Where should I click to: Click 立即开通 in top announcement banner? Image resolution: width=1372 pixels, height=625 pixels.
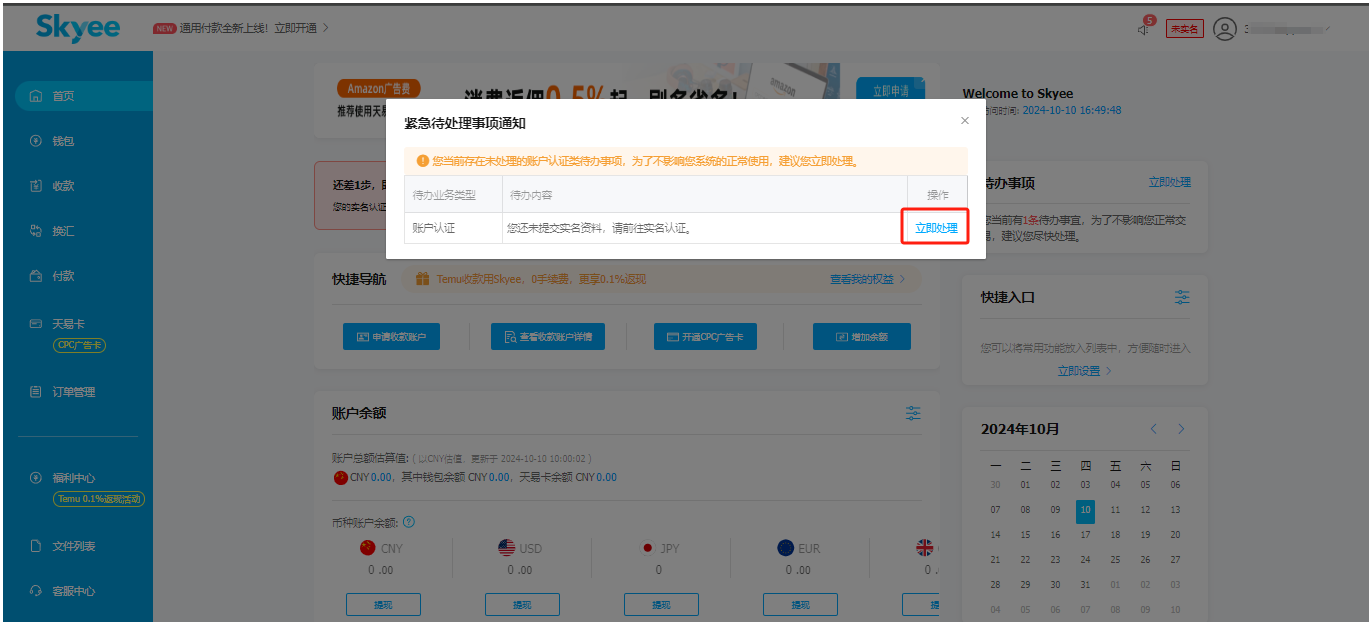[295, 28]
